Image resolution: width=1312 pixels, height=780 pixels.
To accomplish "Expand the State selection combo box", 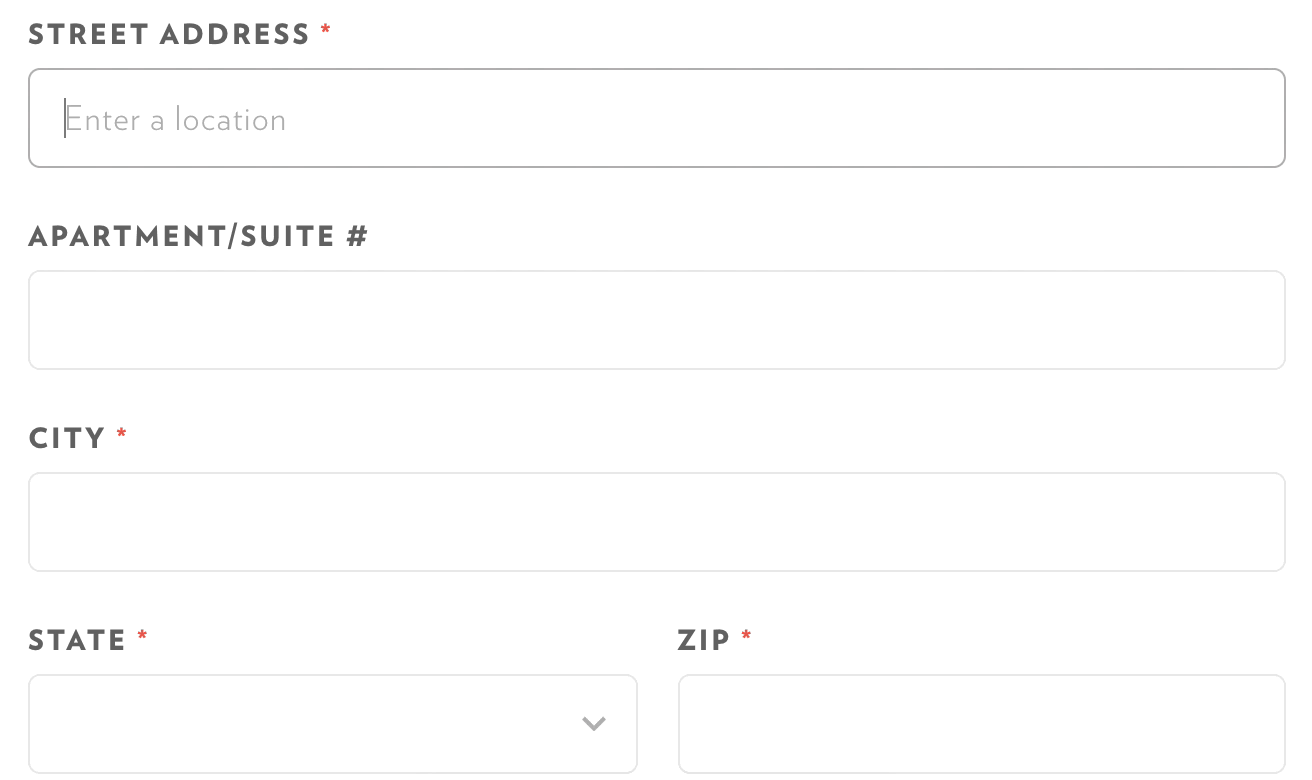I will [x=332, y=723].
